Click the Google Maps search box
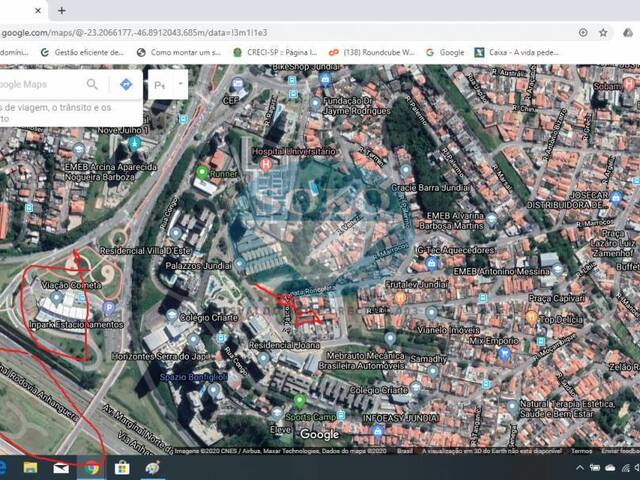Image resolution: width=640 pixels, height=480 pixels. tap(39, 84)
